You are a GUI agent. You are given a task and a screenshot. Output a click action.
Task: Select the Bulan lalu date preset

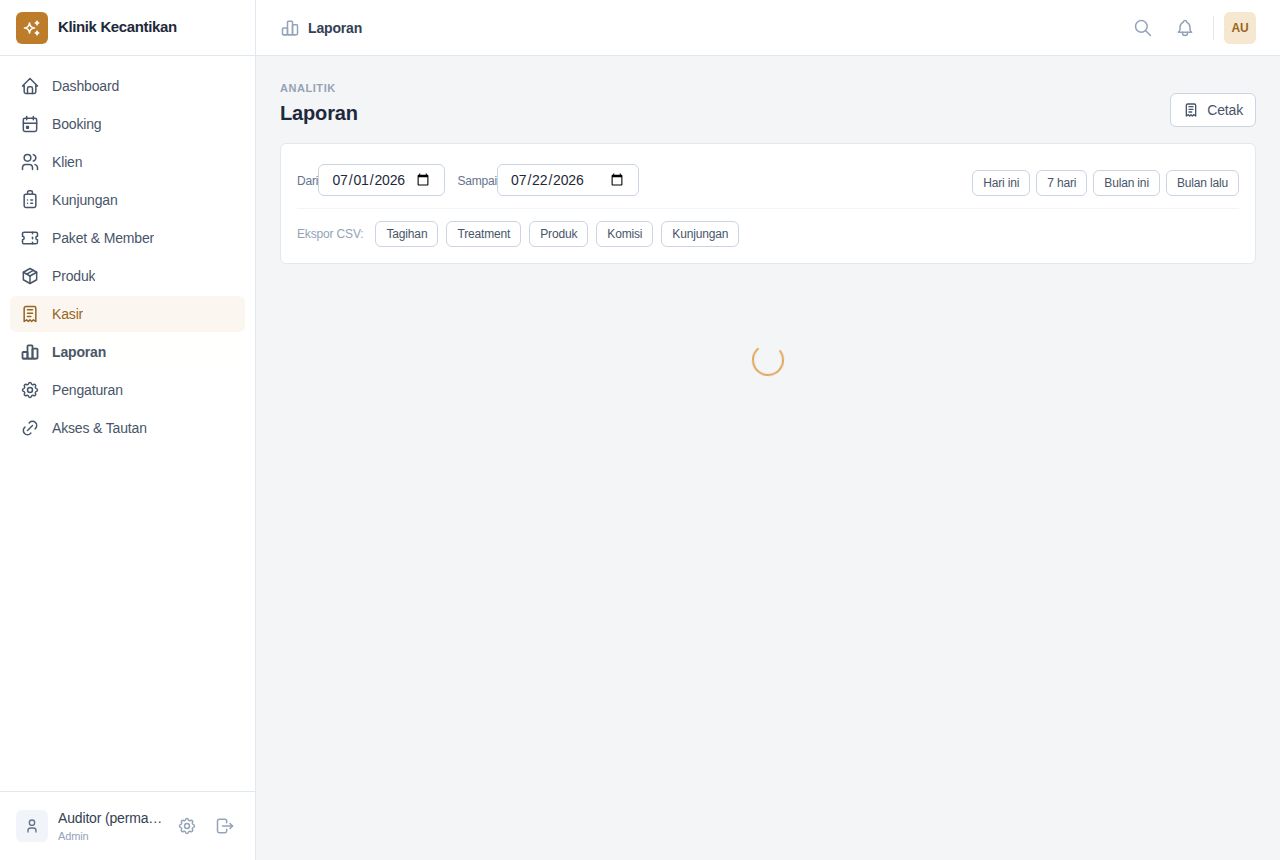[1202, 183]
